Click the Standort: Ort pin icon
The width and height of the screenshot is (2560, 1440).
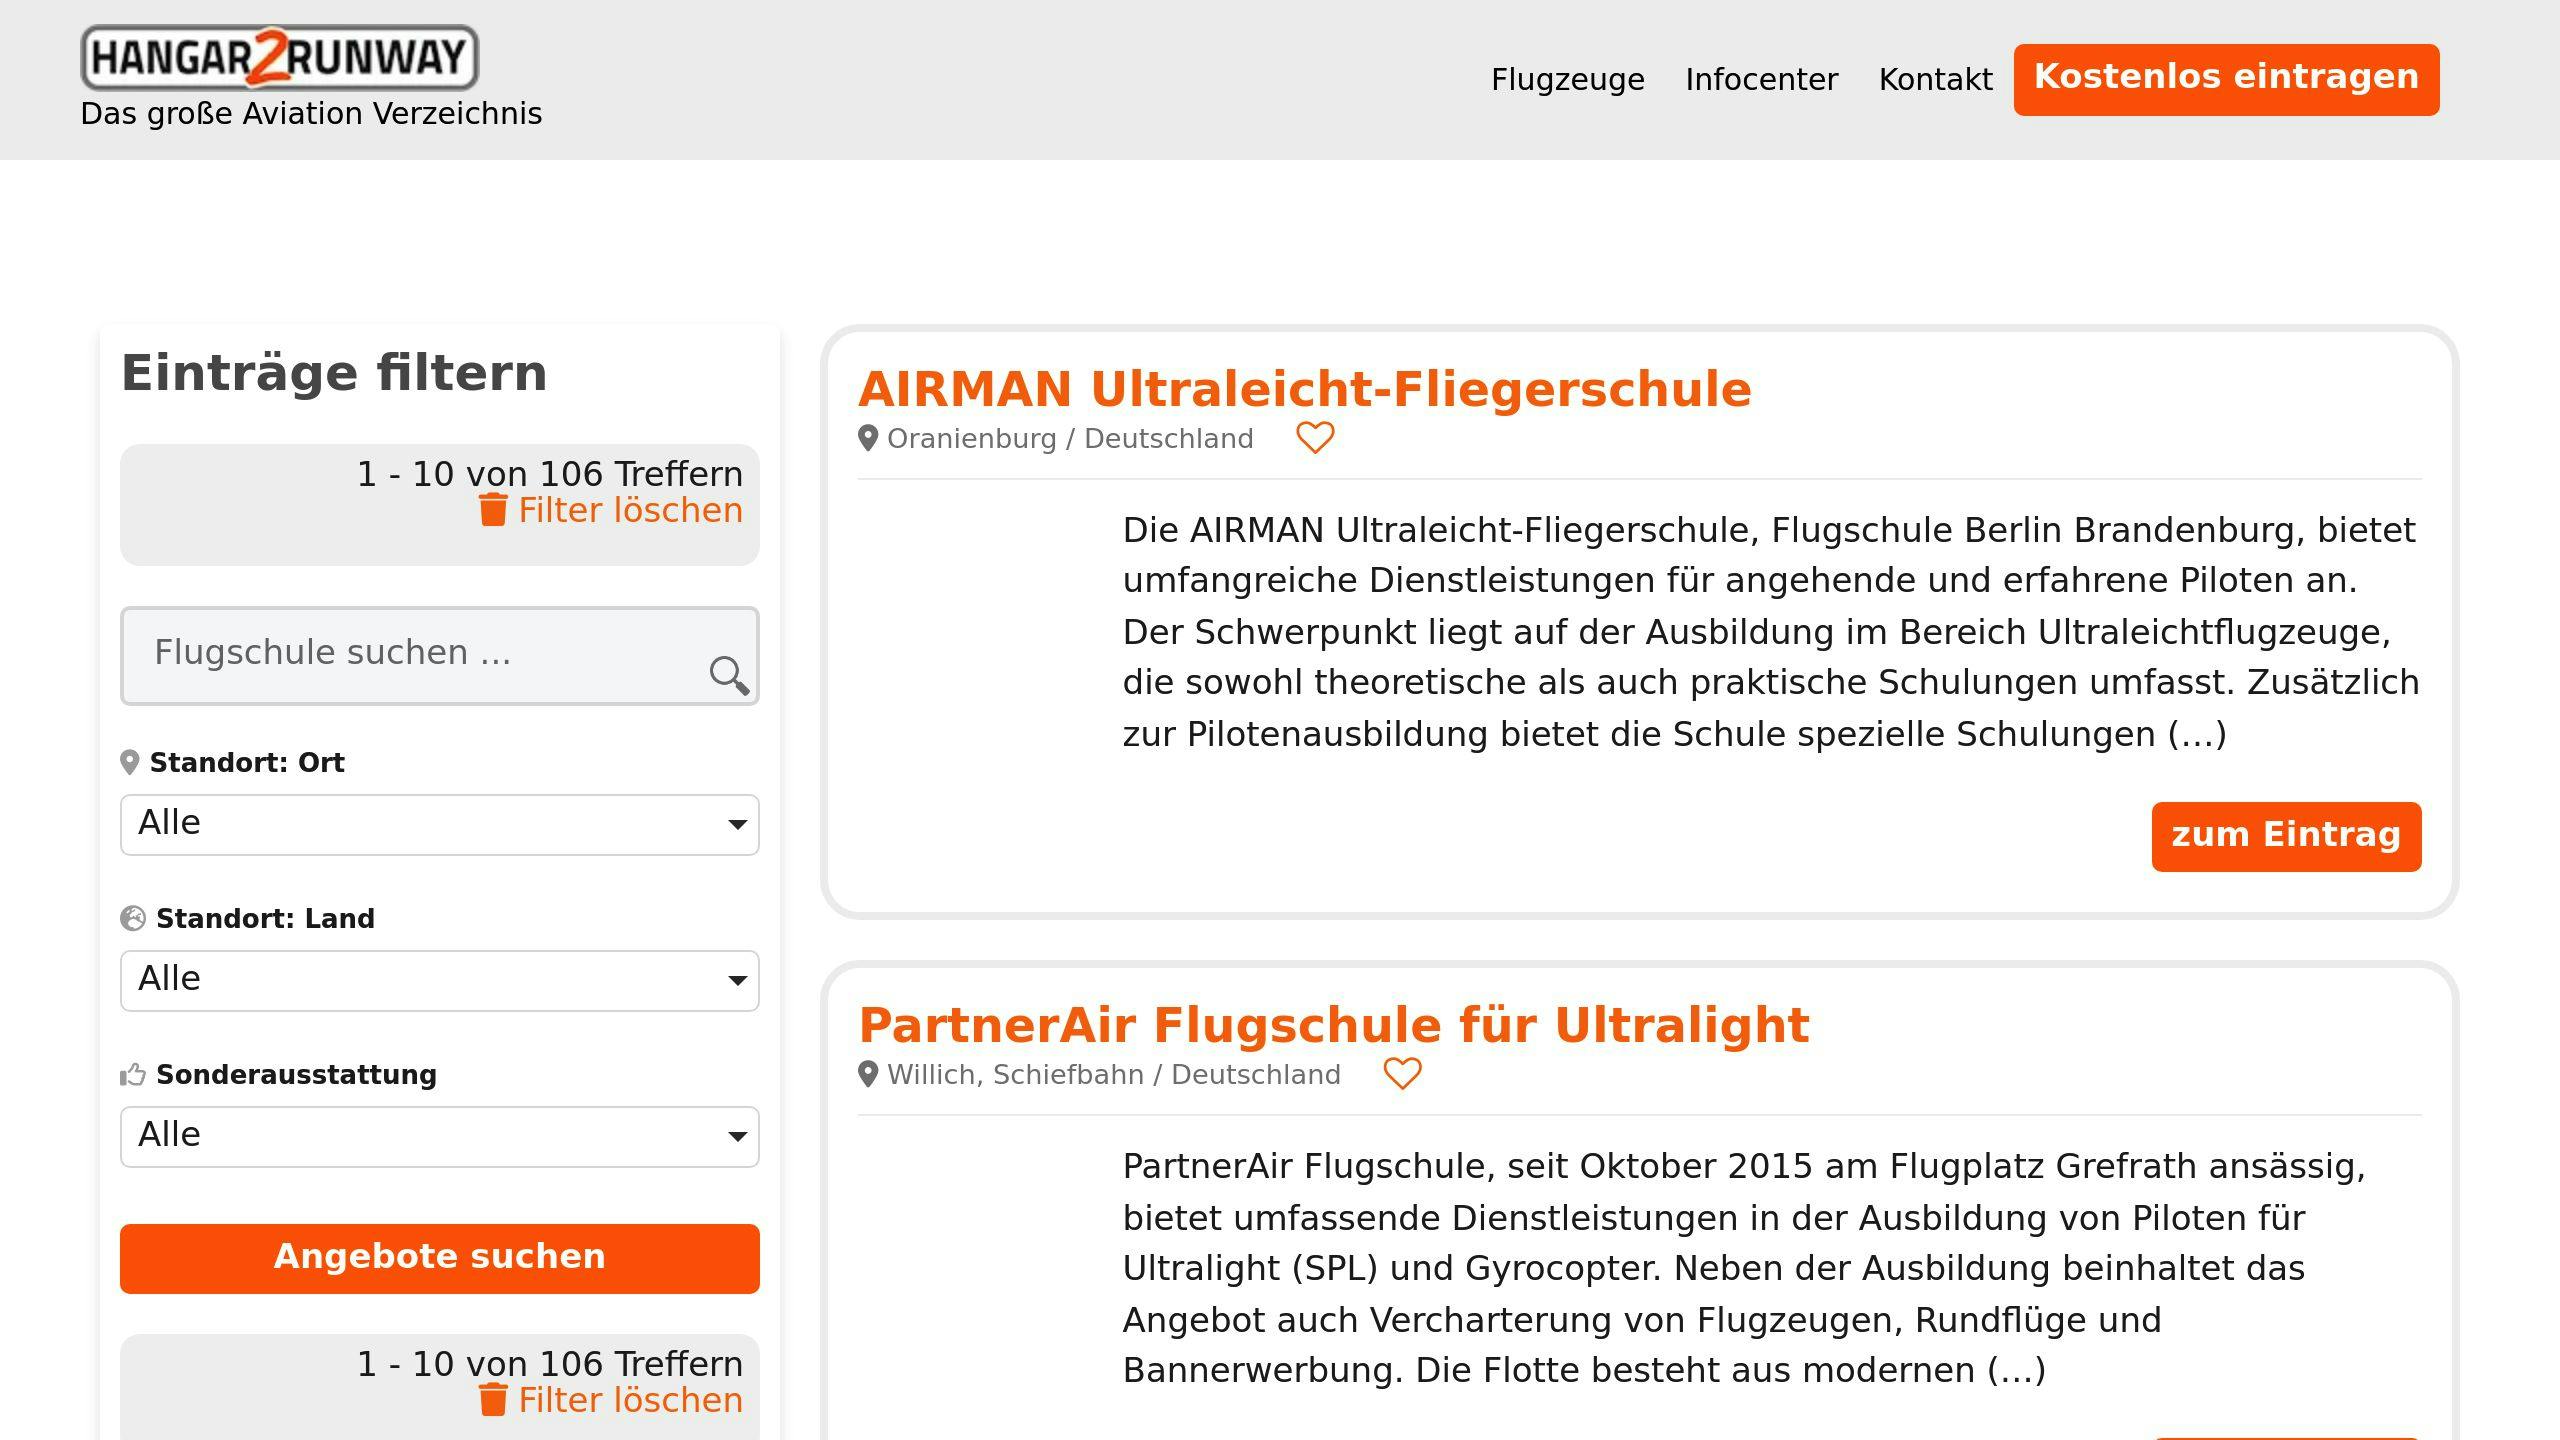[129, 763]
